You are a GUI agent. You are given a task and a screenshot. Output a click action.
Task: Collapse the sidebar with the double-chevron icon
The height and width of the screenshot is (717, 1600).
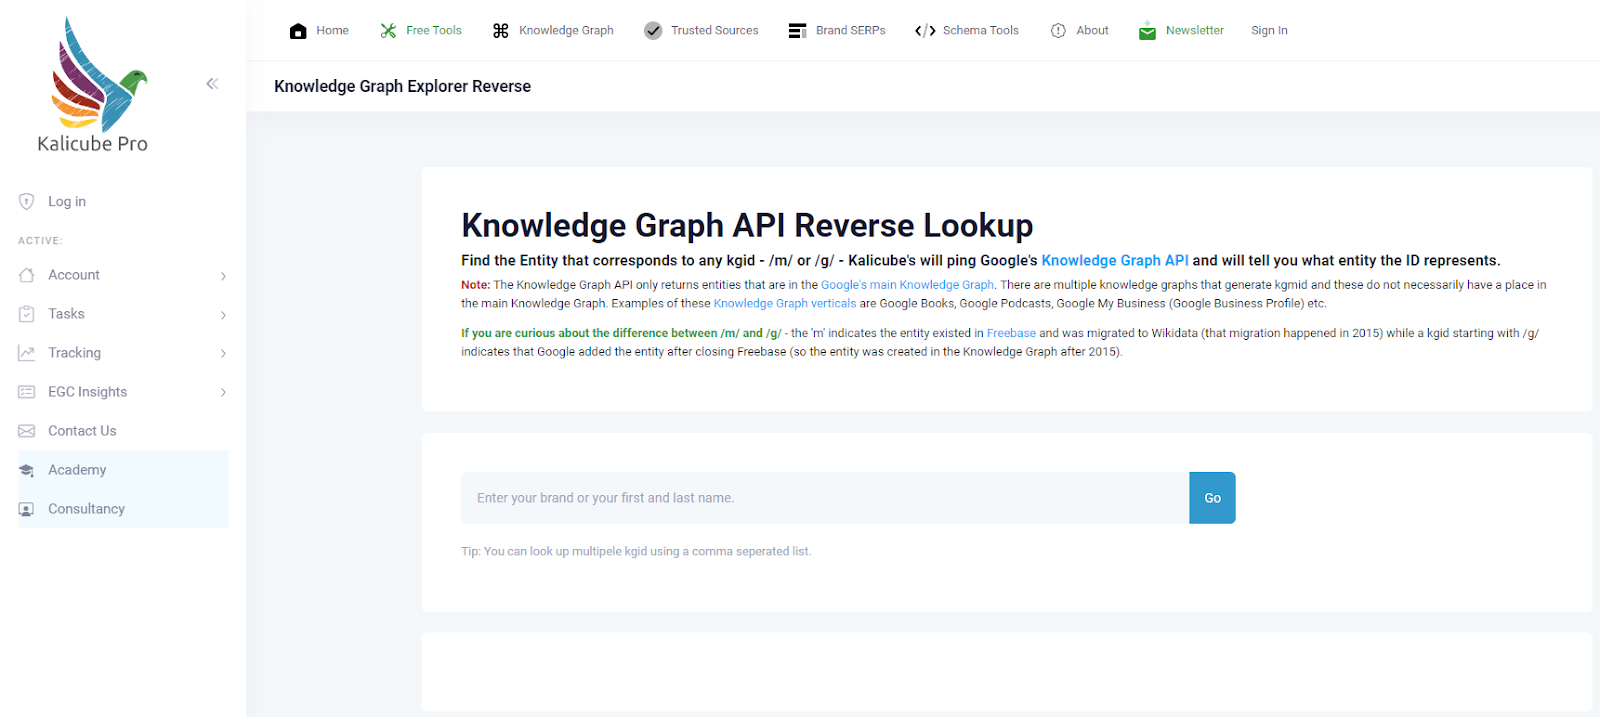pos(212,84)
